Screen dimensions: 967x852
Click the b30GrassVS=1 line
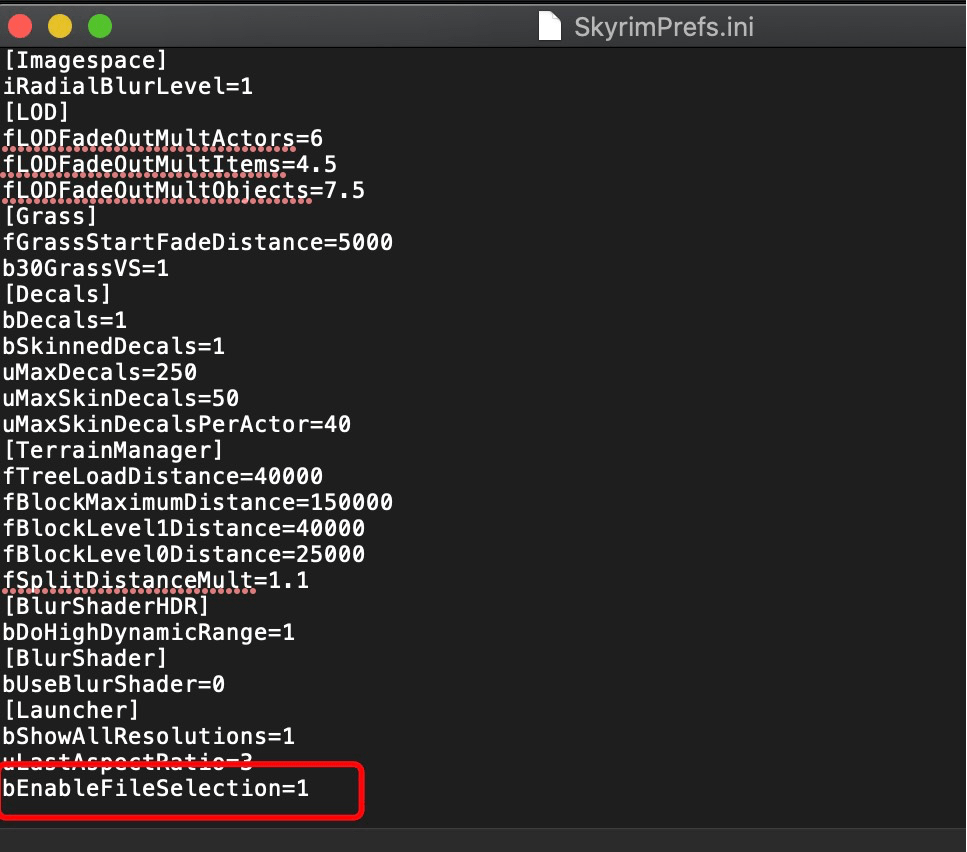point(86,268)
